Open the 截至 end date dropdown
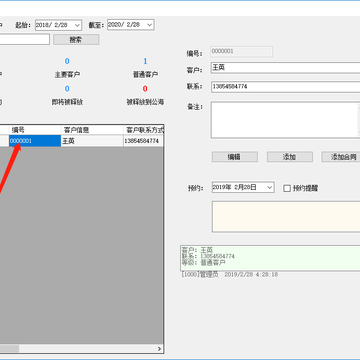This screenshot has height=360, width=360. (149, 25)
